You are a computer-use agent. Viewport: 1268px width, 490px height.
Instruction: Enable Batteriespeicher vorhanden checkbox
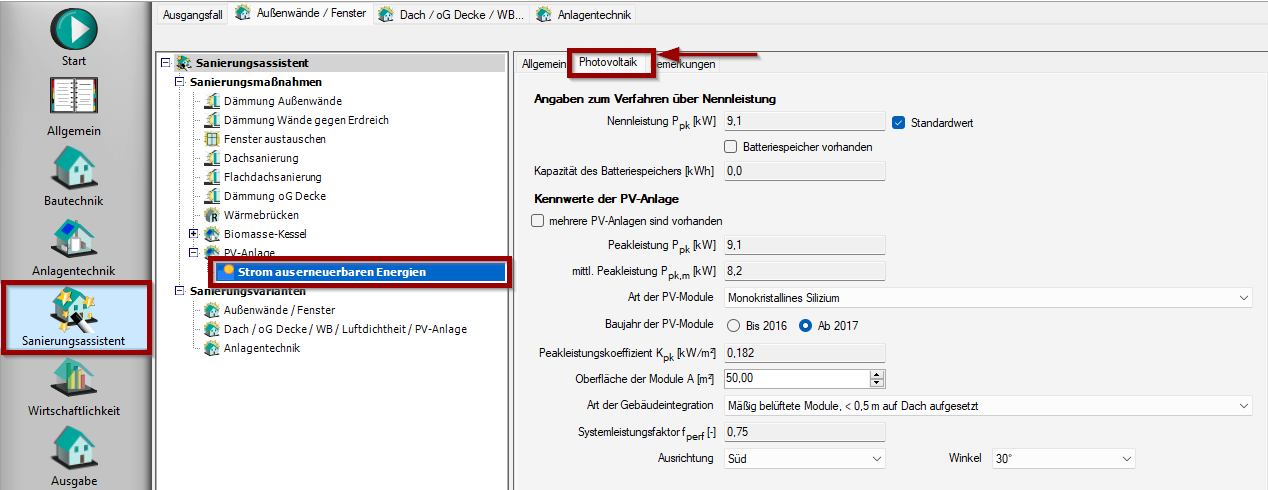(x=730, y=147)
